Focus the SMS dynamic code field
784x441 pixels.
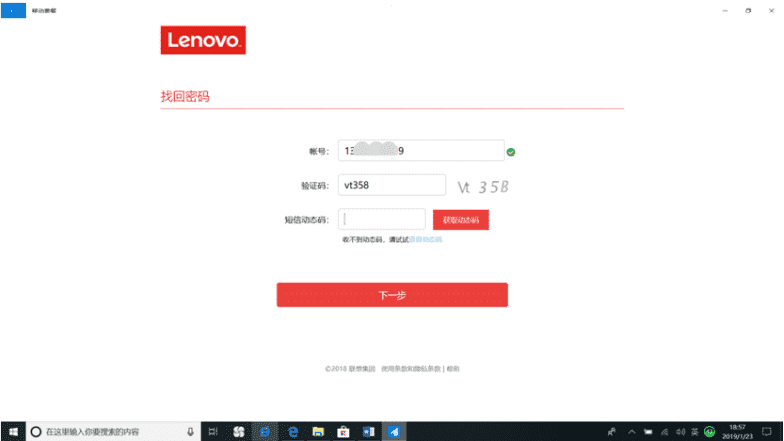(x=382, y=219)
